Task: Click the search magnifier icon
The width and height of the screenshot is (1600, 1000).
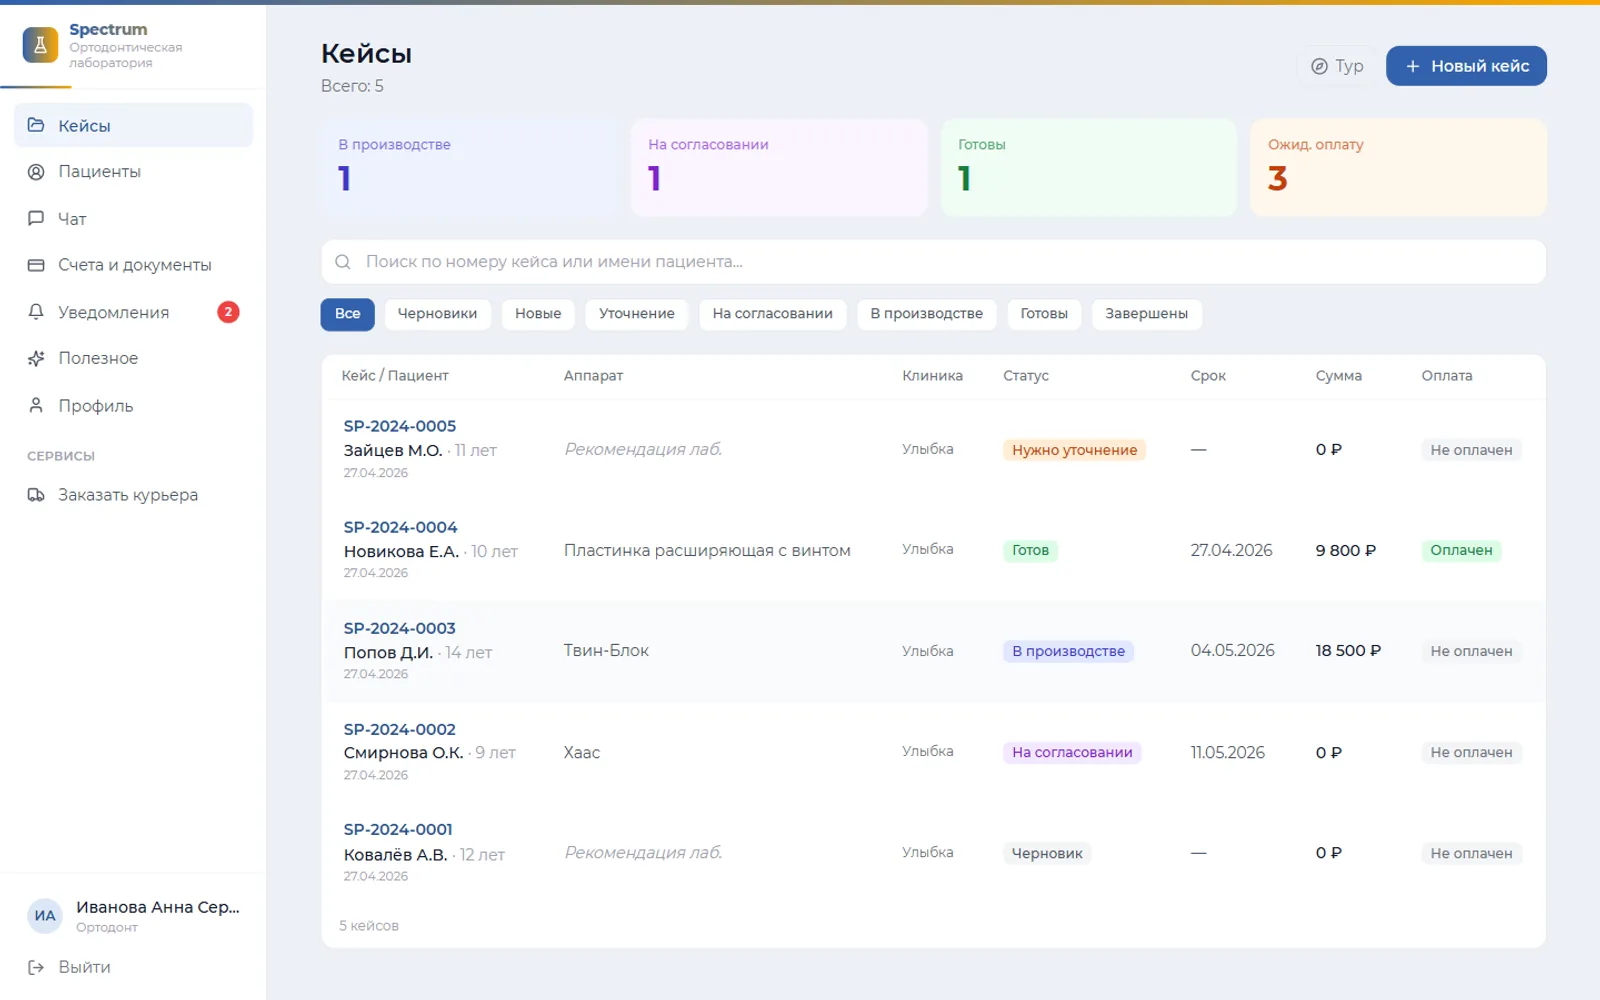Action: pos(343,262)
